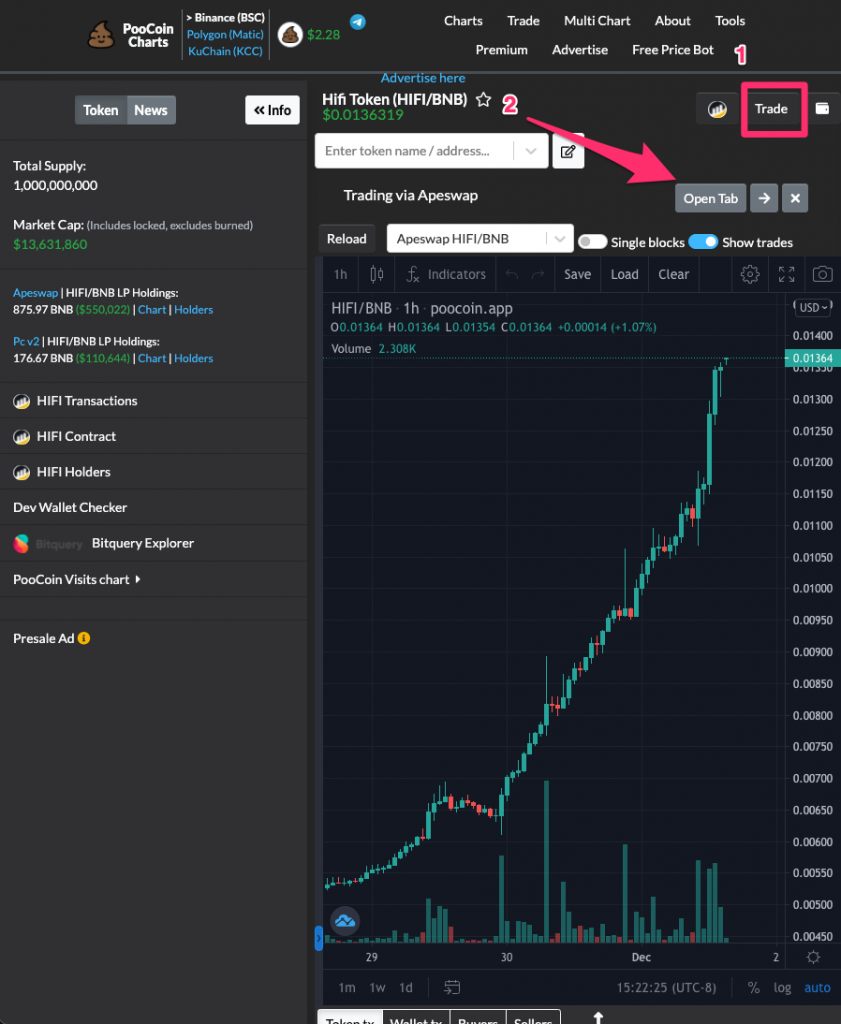Set the chart range to 1m
This screenshot has width=841, height=1024.
pos(347,987)
